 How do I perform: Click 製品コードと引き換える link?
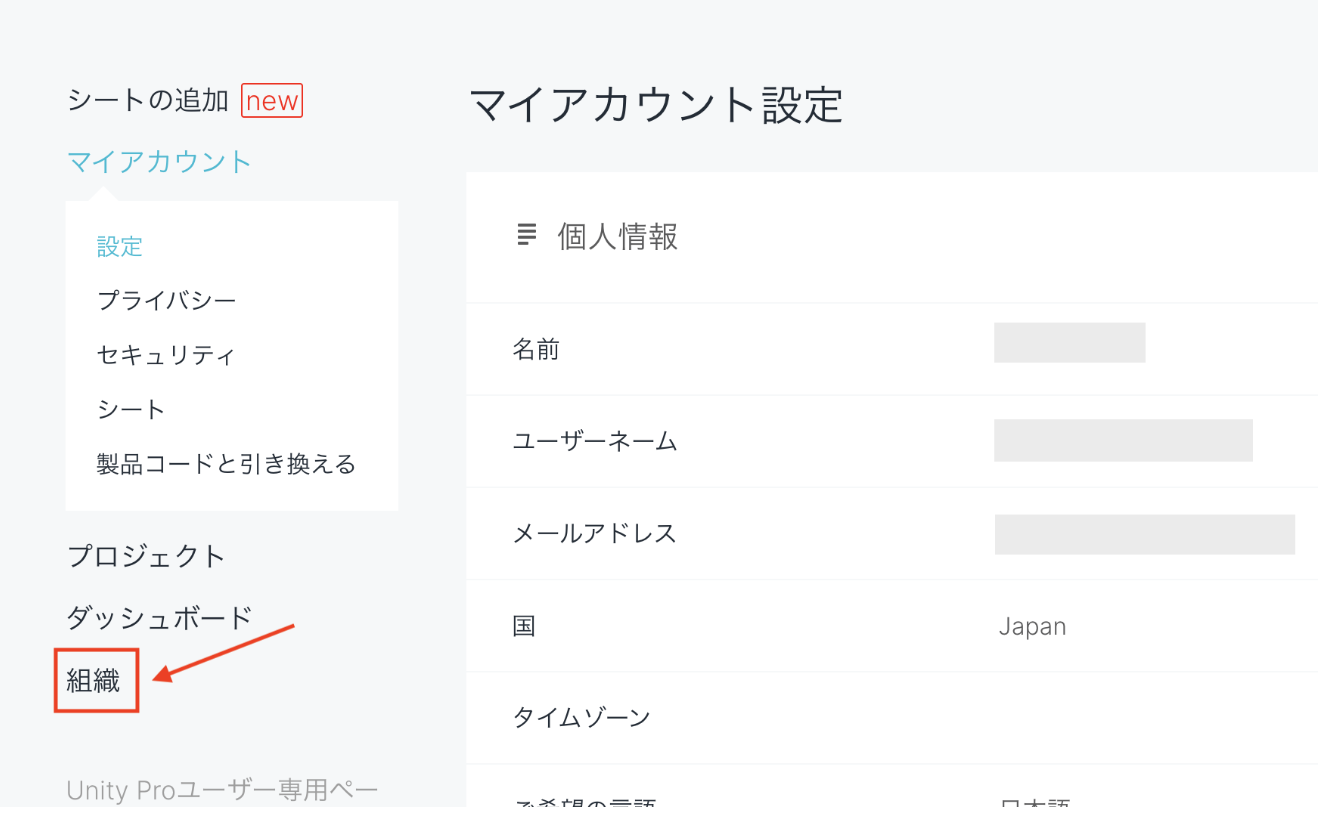point(226,464)
